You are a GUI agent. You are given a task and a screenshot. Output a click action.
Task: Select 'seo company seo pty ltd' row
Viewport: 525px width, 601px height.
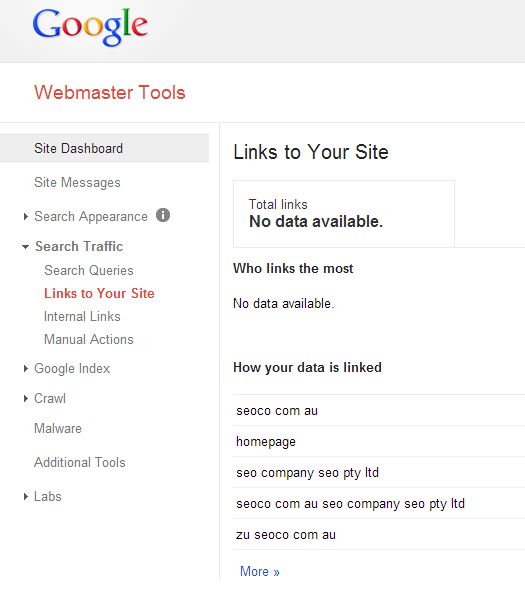[x=379, y=473]
